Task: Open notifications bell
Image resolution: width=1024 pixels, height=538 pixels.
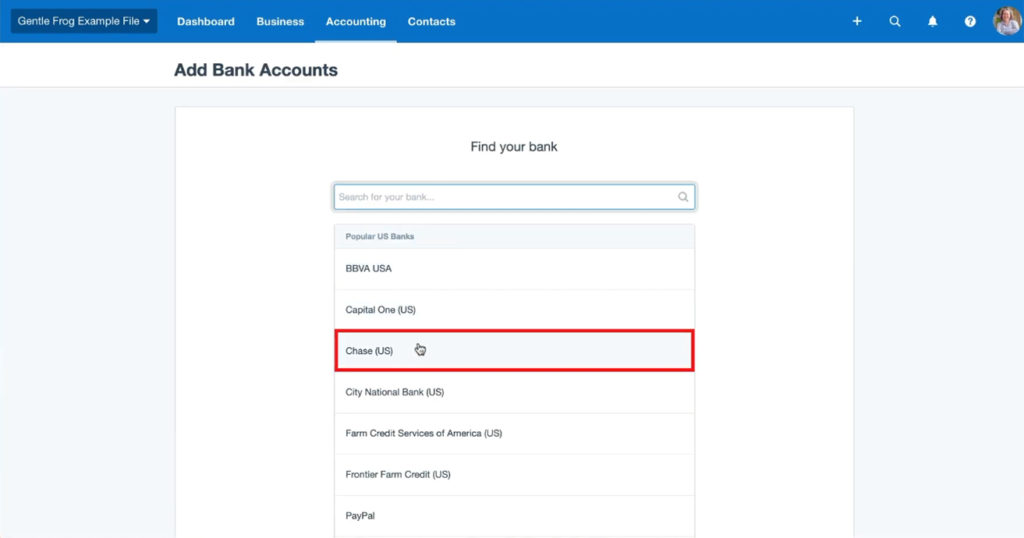Action: pyautogui.click(x=933, y=22)
